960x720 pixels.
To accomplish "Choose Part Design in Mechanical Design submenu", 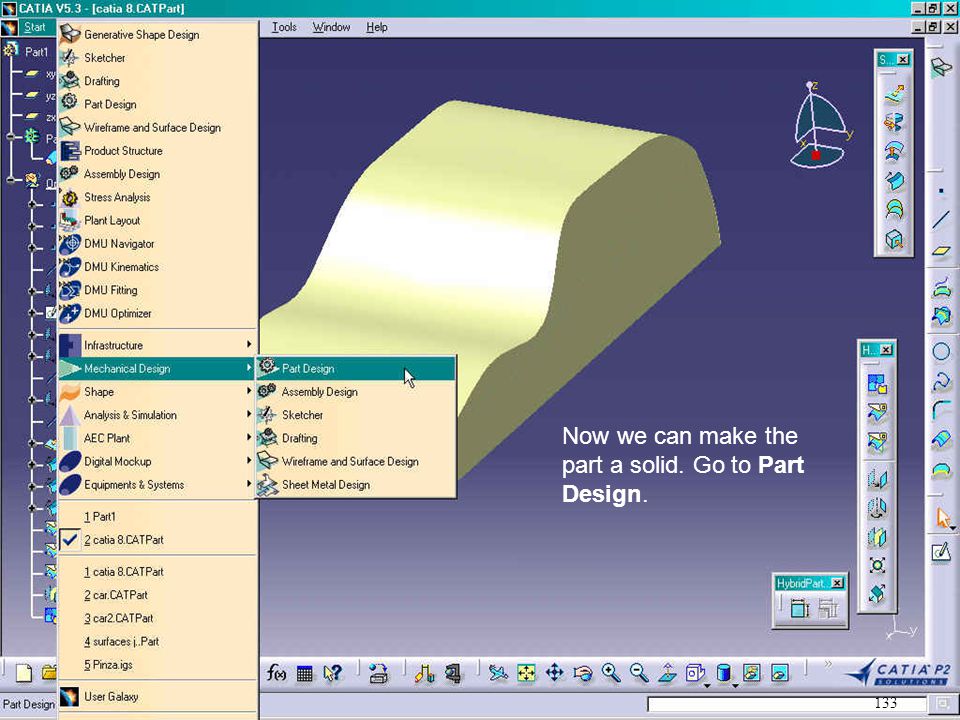I will 356,369.
